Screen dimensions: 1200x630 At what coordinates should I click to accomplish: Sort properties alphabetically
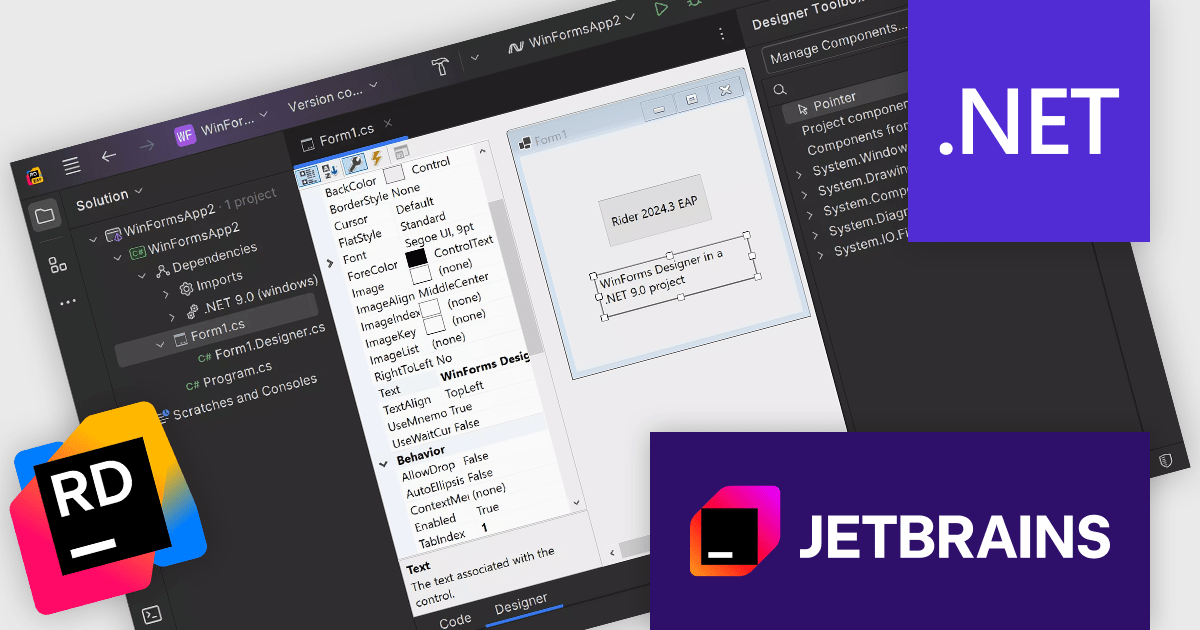point(330,170)
